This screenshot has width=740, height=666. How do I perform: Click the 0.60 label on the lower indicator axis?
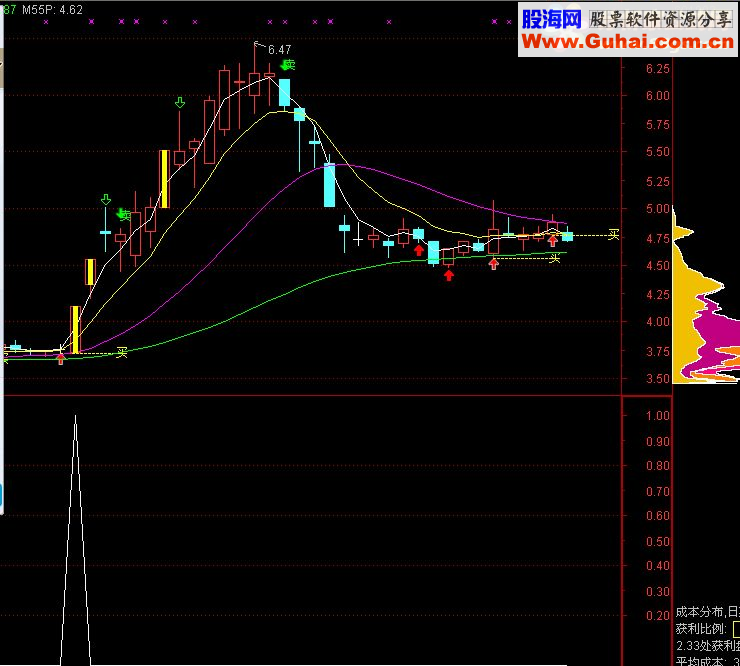tap(657, 516)
